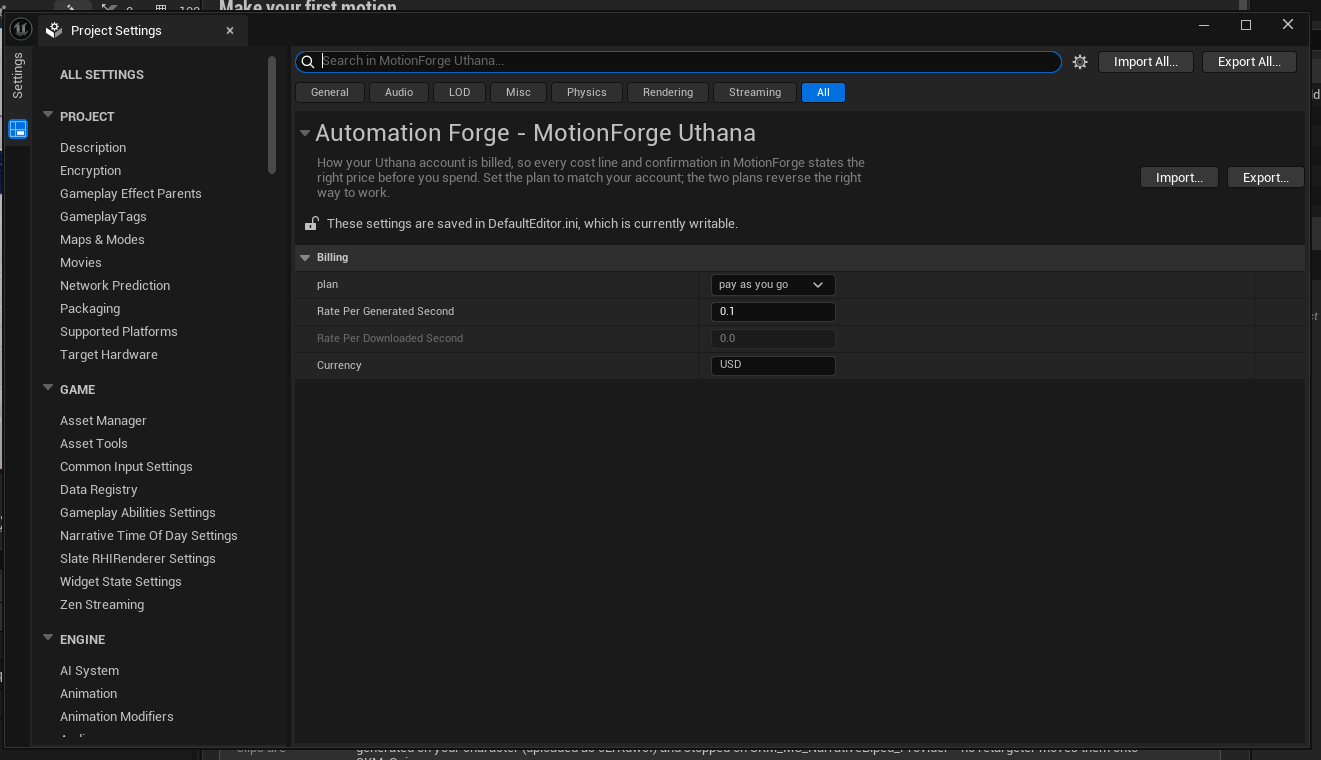
Task: Open Slate RHIRenderer Settings
Action: [138, 559]
